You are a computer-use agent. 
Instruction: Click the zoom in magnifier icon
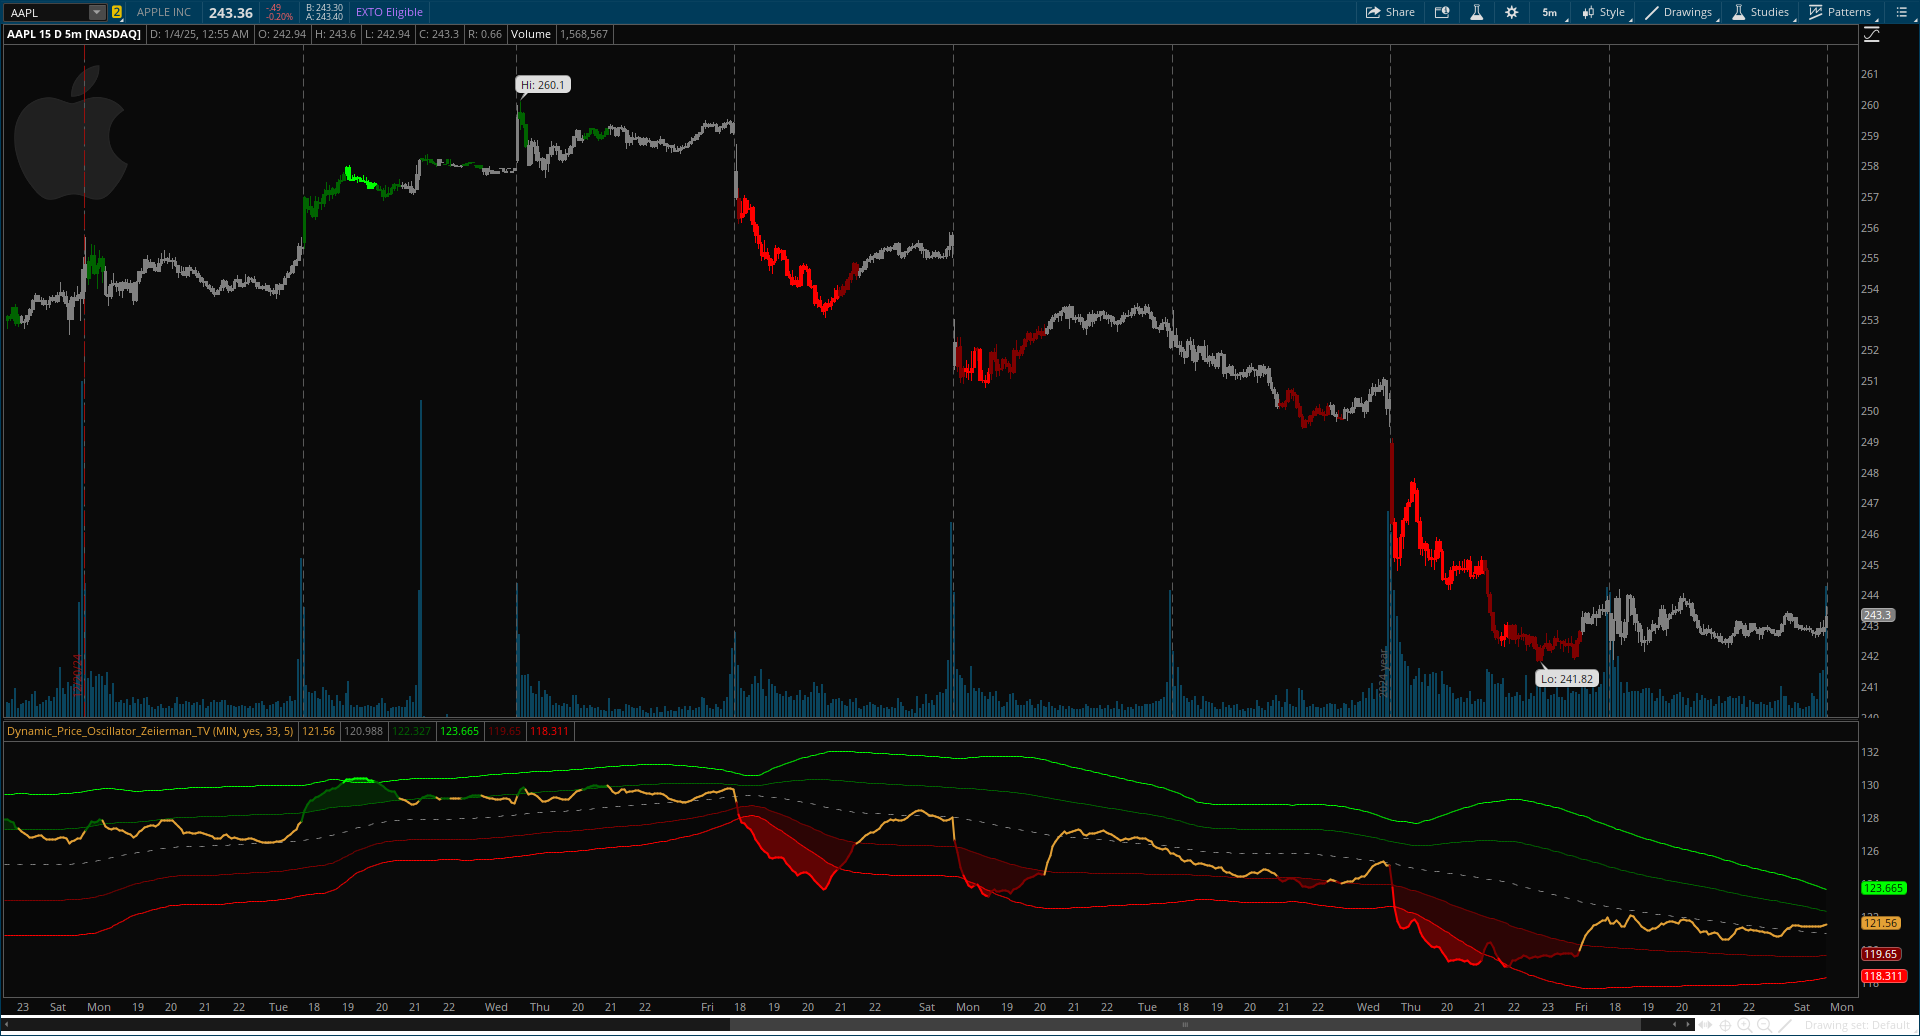(1745, 1025)
